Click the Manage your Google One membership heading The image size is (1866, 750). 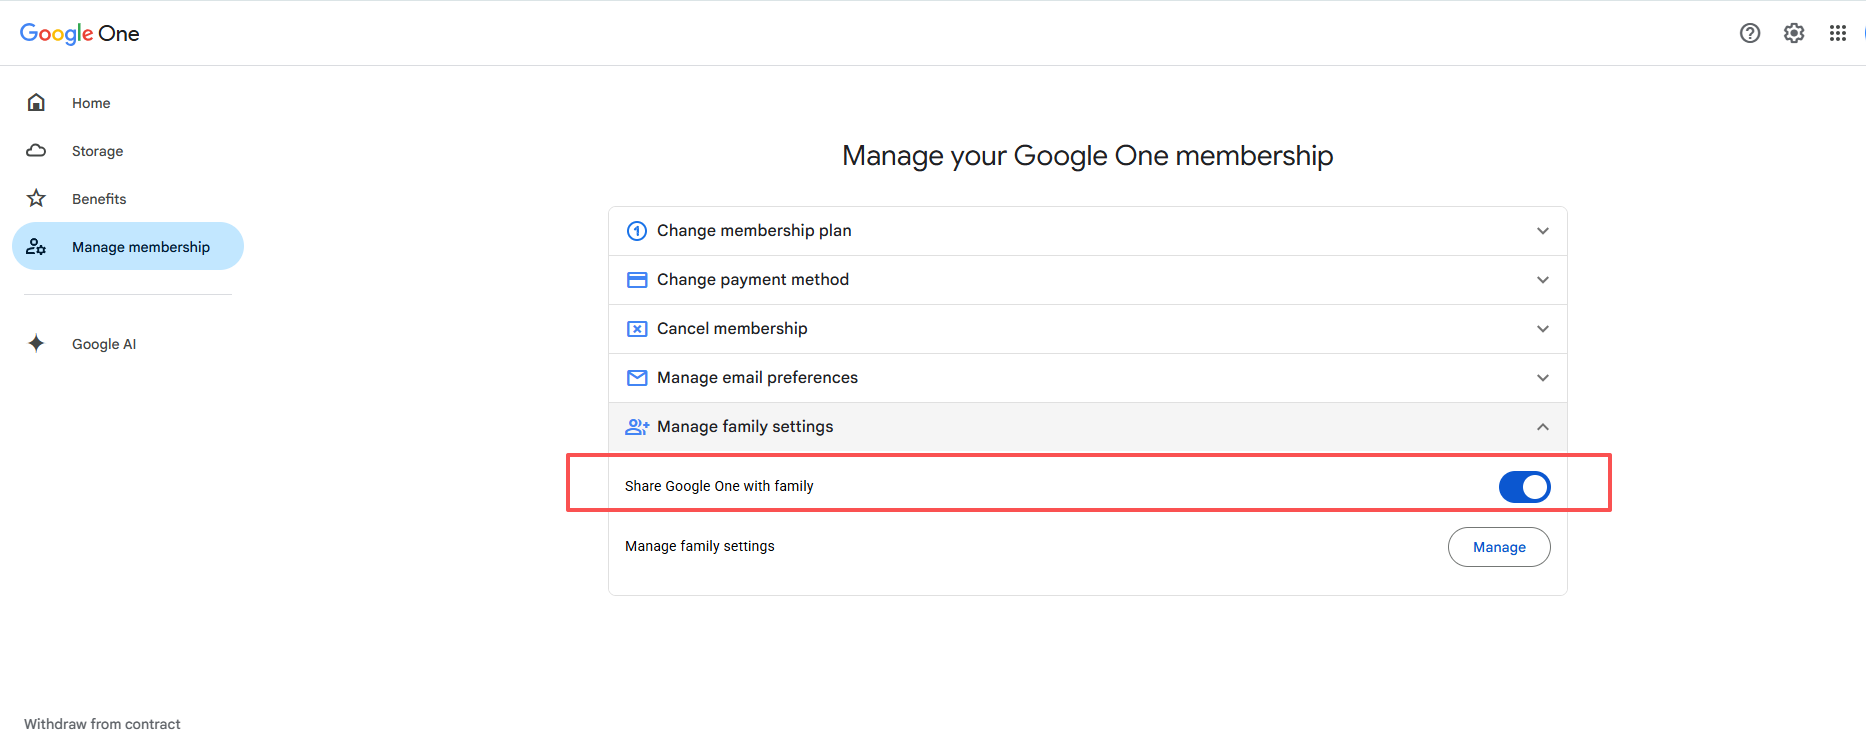coord(1087,156)
